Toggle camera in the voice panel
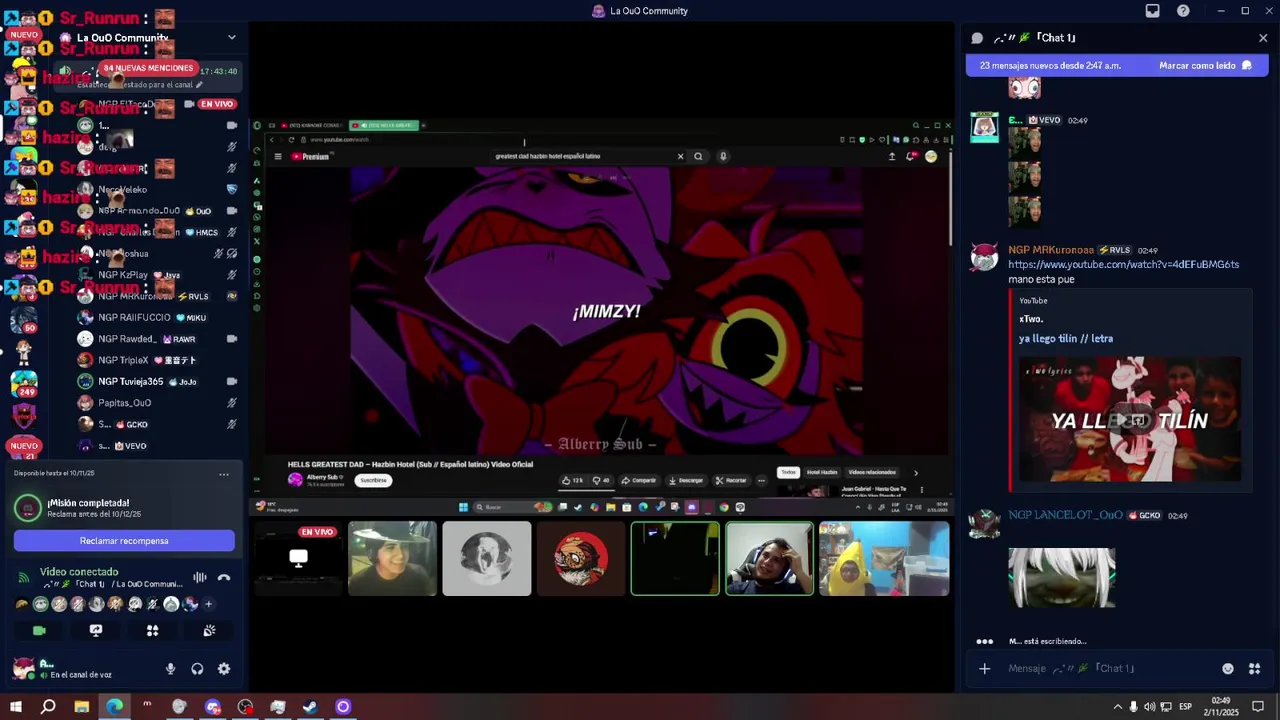Viewport: 1280px width, 720px height. [x=39, y=631]
